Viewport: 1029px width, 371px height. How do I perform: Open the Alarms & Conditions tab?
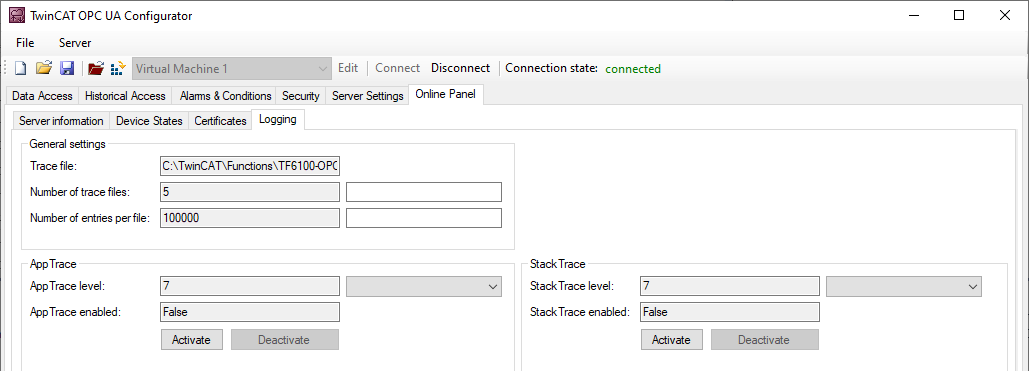pyautogui.click(x=225, y=96)
